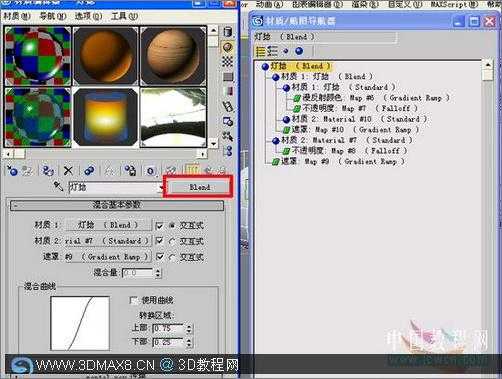Click the Select by Material icon

(228, 136)
